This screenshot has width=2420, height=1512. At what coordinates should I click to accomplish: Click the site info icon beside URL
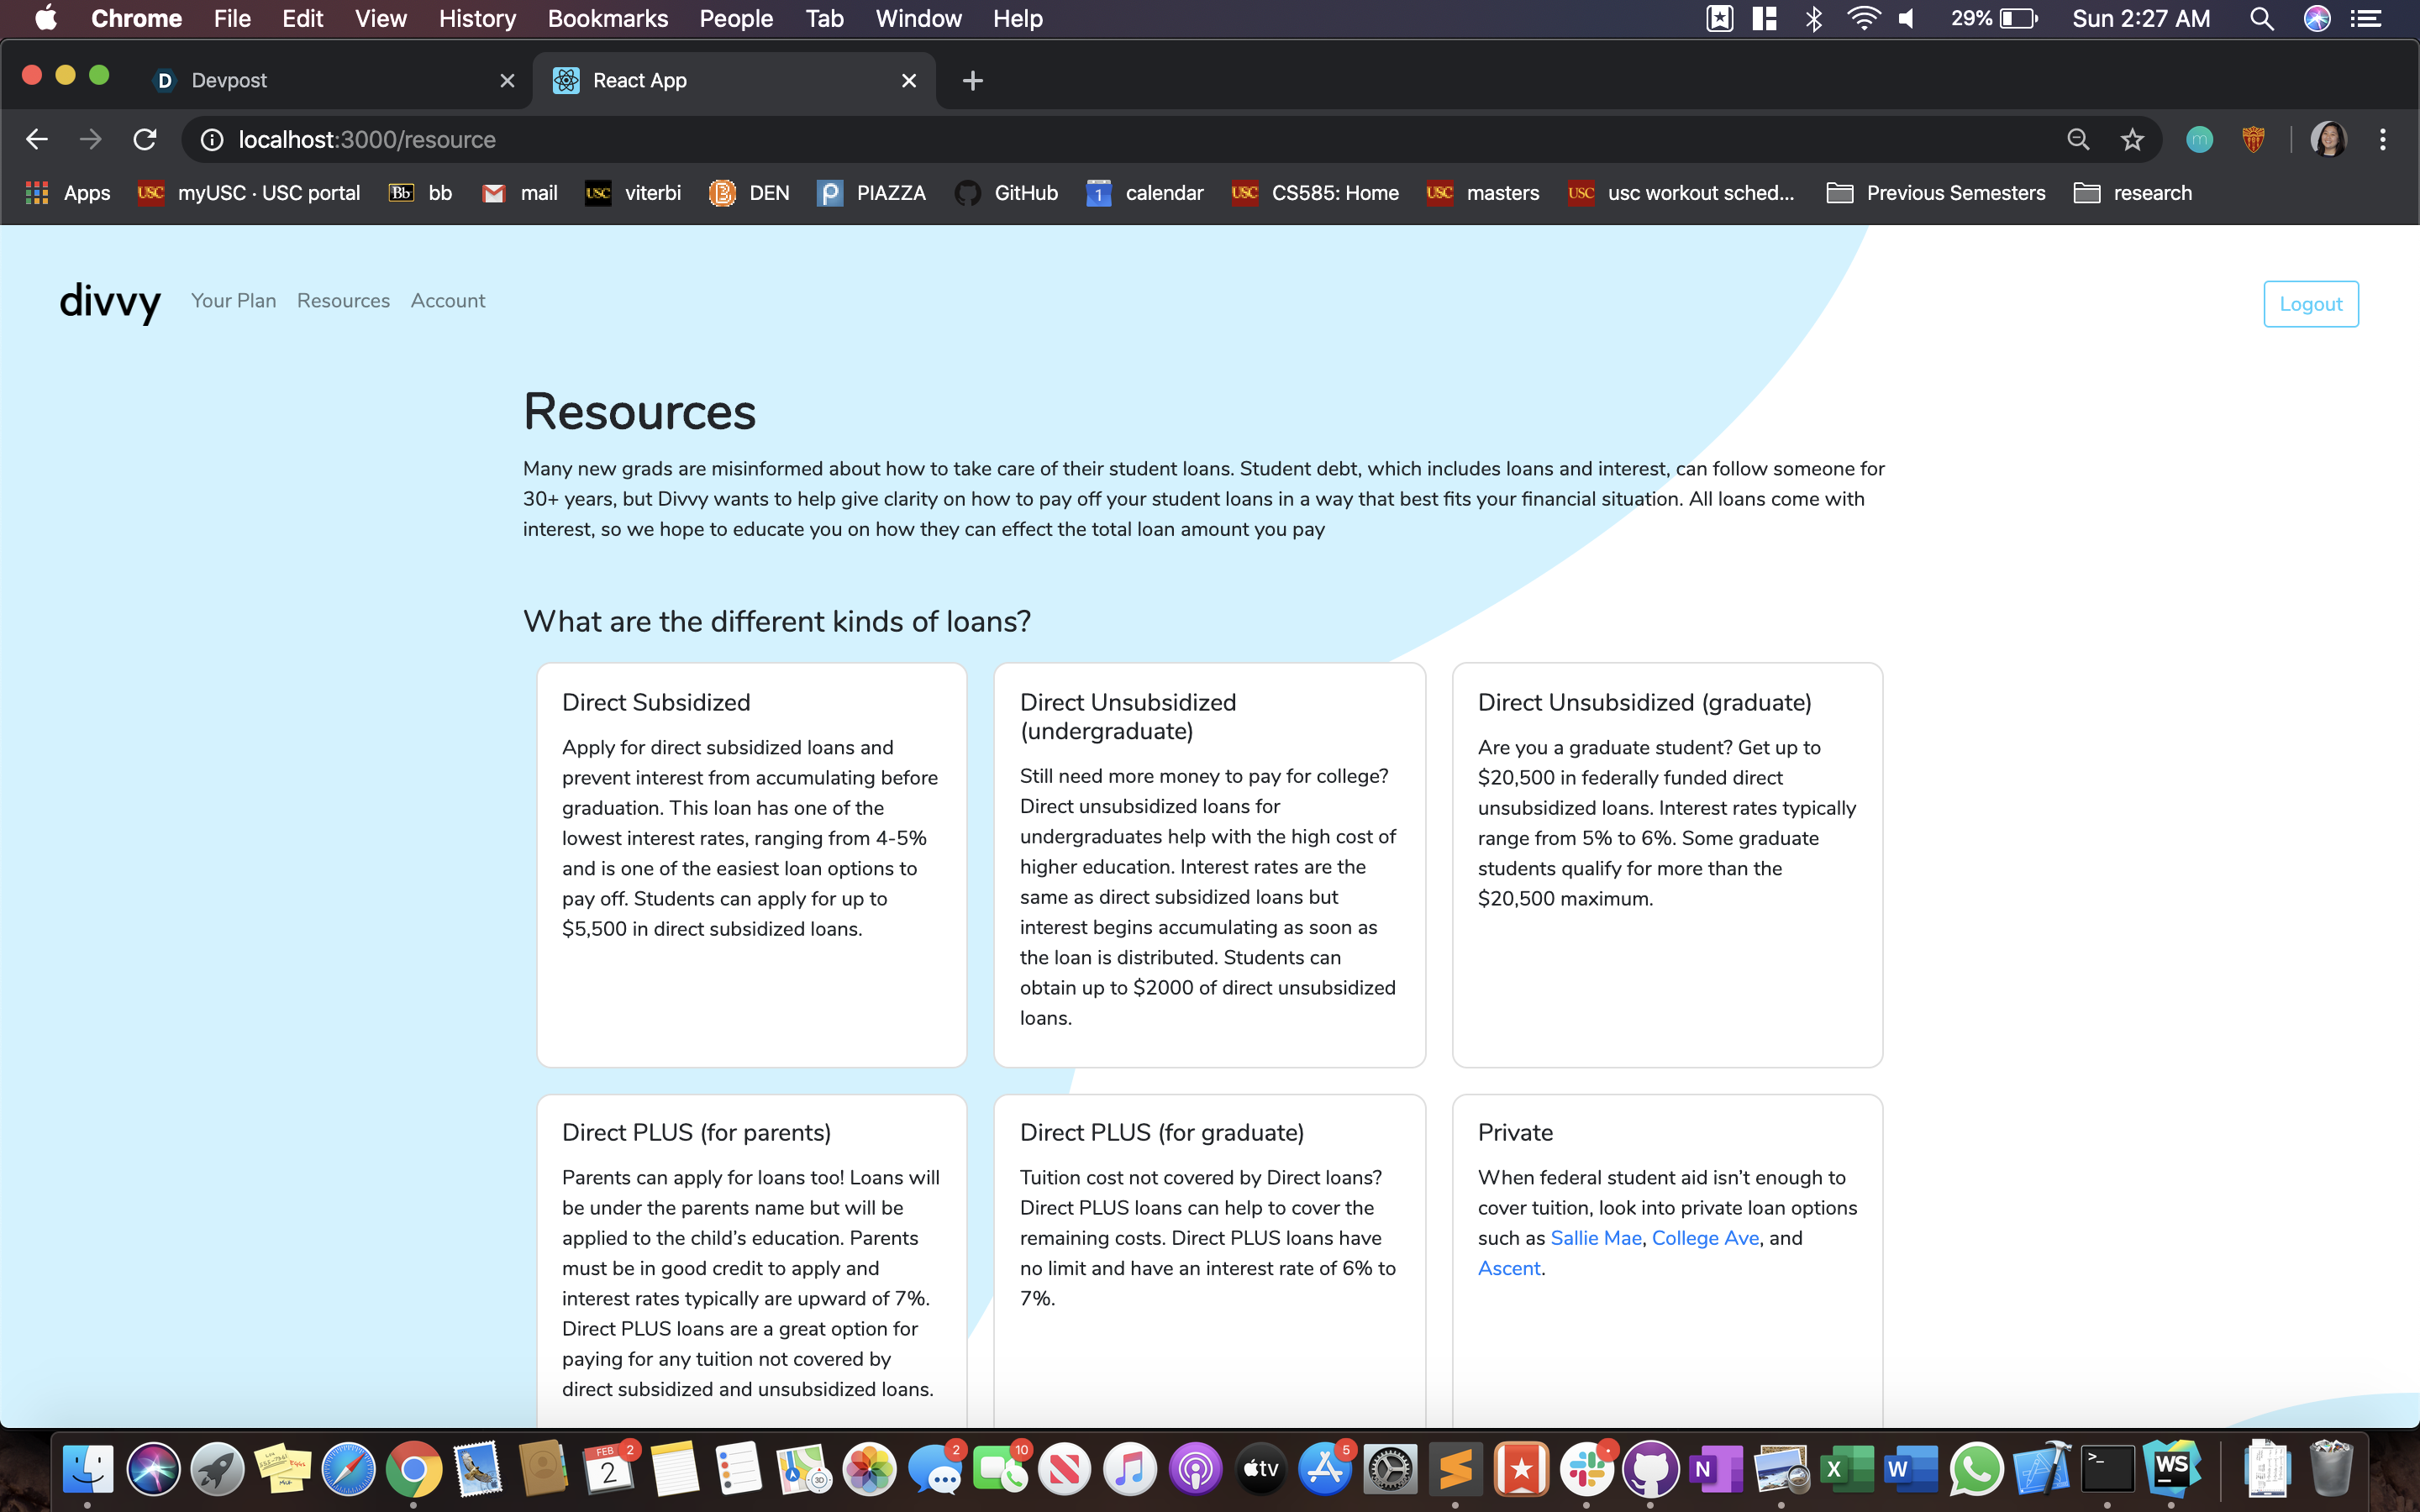pos(212,140)
